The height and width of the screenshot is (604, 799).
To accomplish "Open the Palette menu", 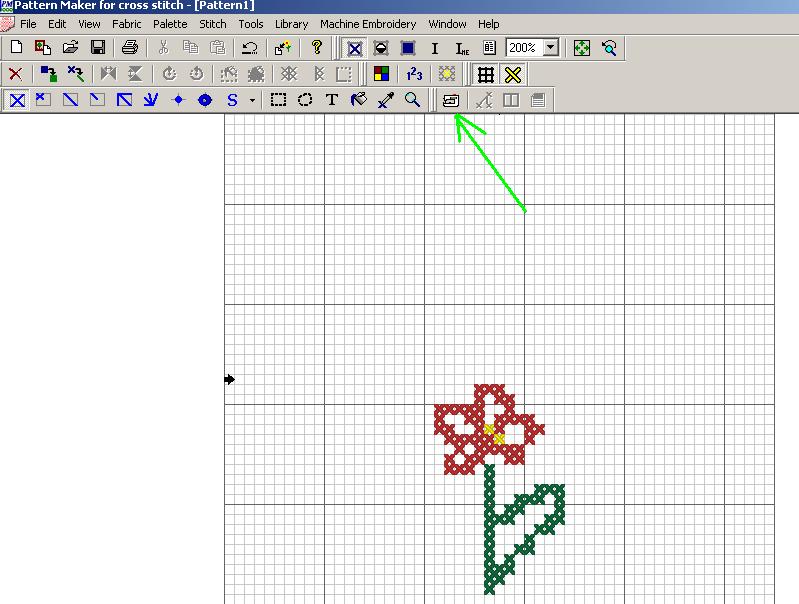I will [x=170, y=23].
